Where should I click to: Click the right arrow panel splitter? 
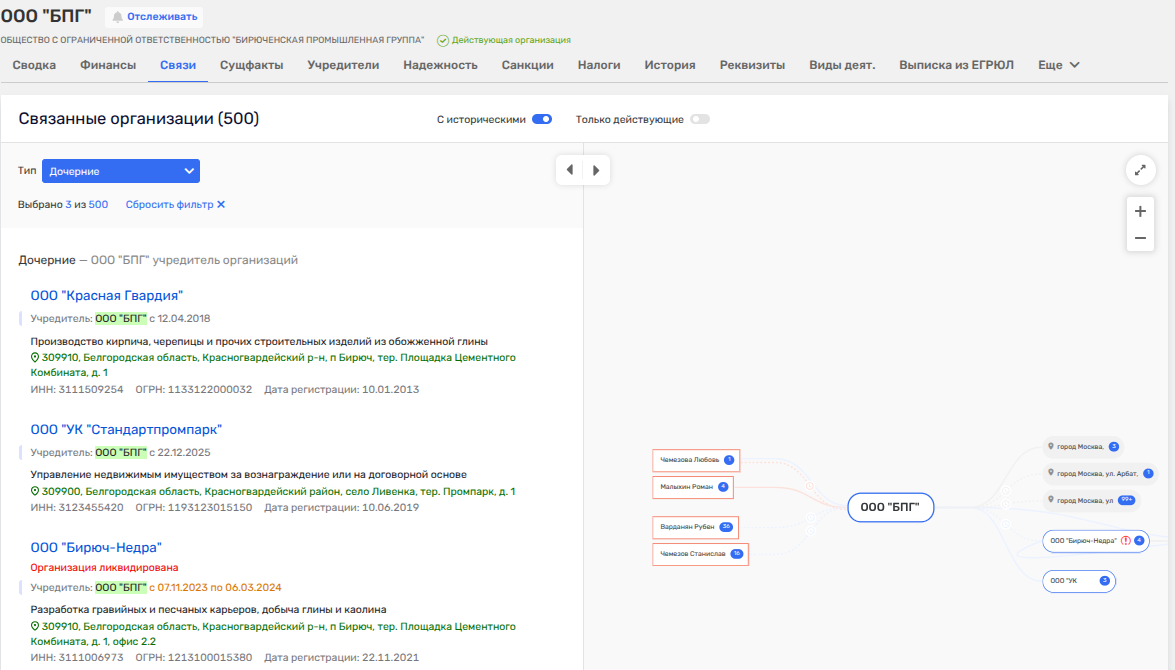click(x=596, y=170)
